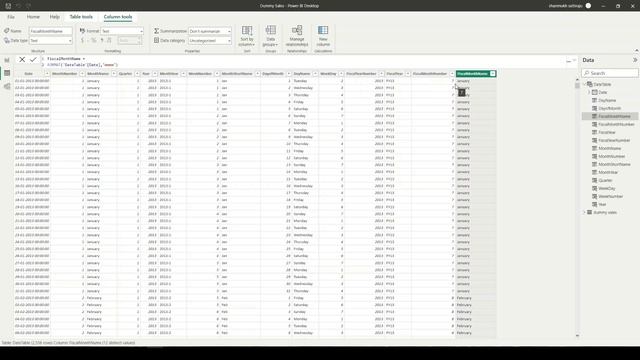This screenshot has width=640, height=360.
Task: Select the MonthYear field in Data pane
Action: [608, 173]
